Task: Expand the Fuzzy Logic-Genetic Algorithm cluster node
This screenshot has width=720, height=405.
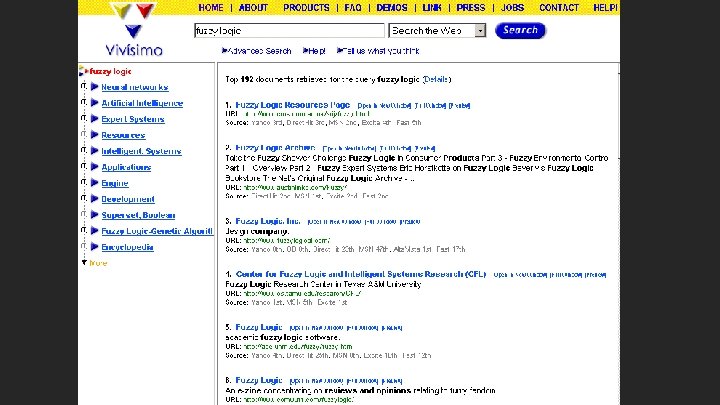Action: (84, 230)
